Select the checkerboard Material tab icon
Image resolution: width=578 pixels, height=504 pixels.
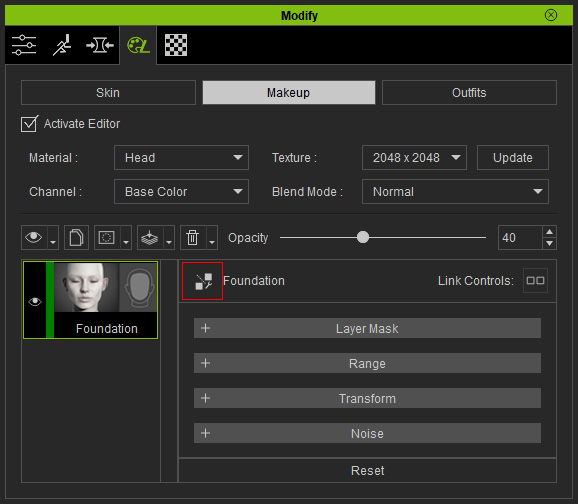coord(176,45)
